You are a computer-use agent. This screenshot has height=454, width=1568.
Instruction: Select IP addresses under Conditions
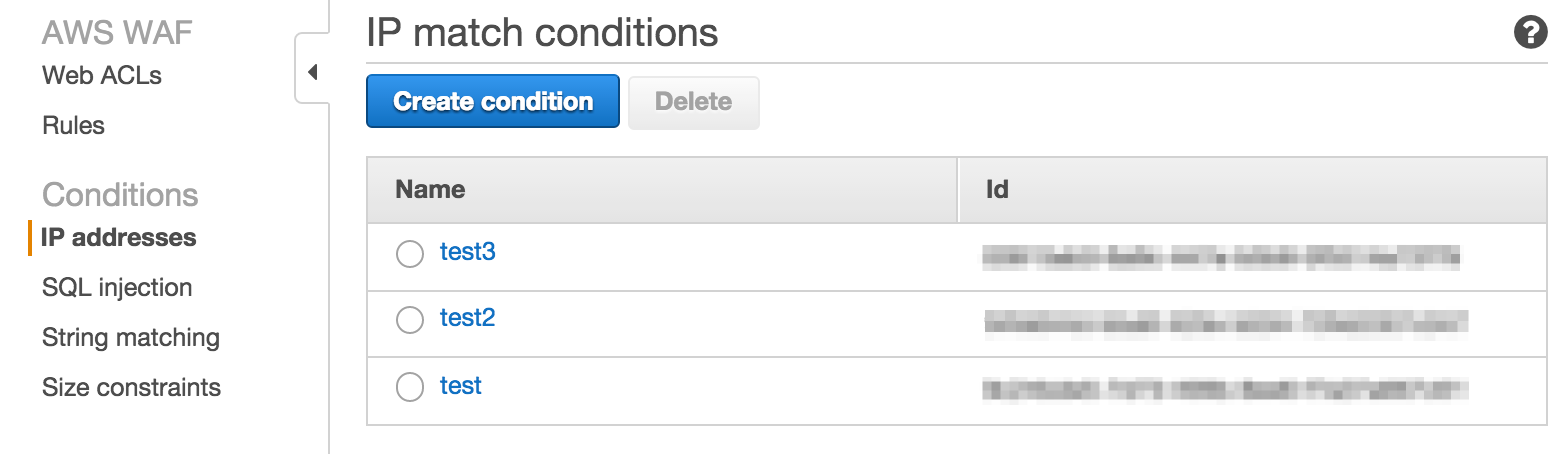[119, 238]
